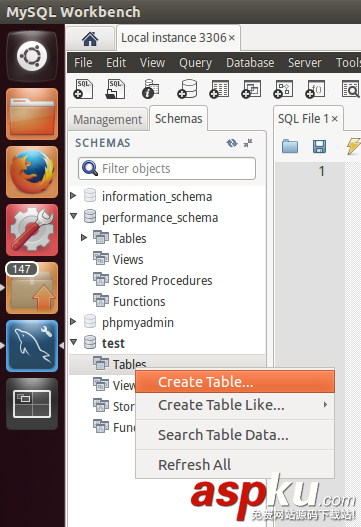Create a new view toolbar icon

[251, 89]
